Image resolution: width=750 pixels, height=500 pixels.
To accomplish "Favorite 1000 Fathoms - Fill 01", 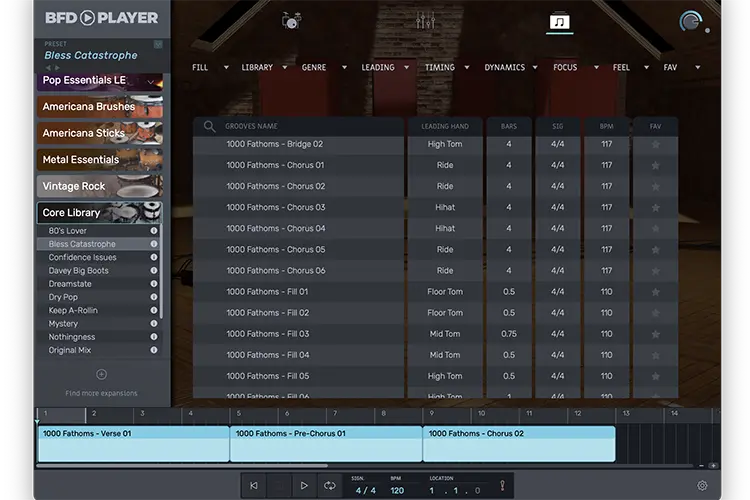I will pyautogui.click(x=655, y=292).
